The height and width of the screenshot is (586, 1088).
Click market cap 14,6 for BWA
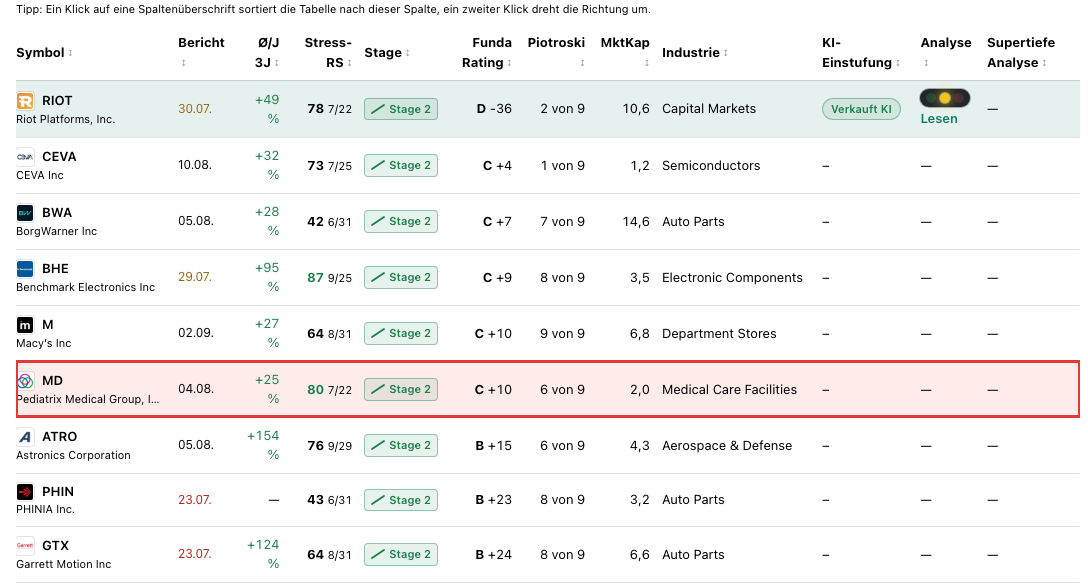[x=636, y=222]
